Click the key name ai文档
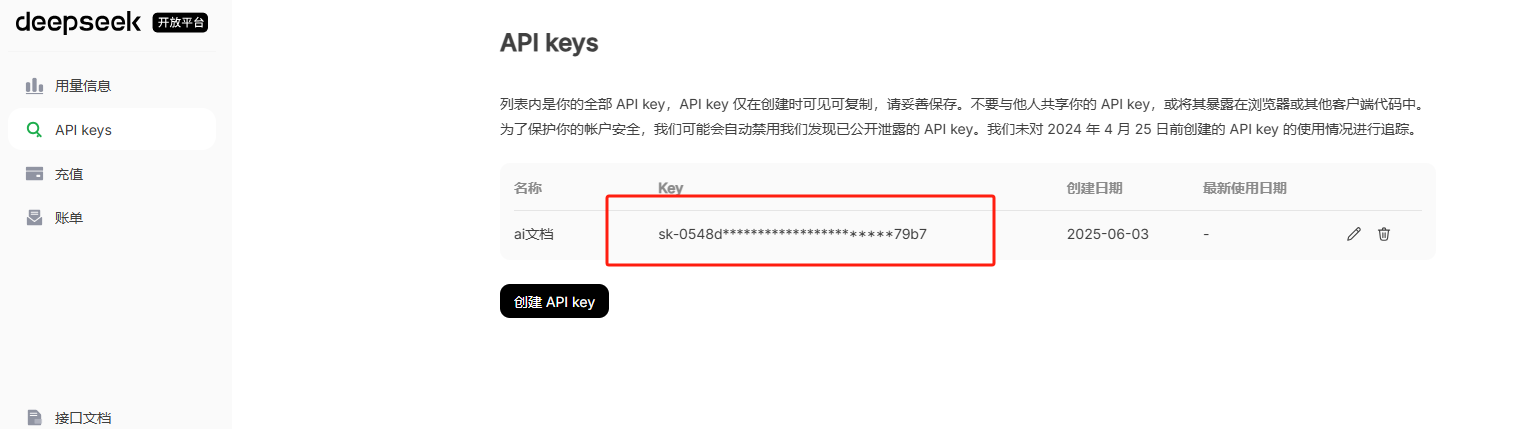1524x429 pixels. tap(534, 234)
